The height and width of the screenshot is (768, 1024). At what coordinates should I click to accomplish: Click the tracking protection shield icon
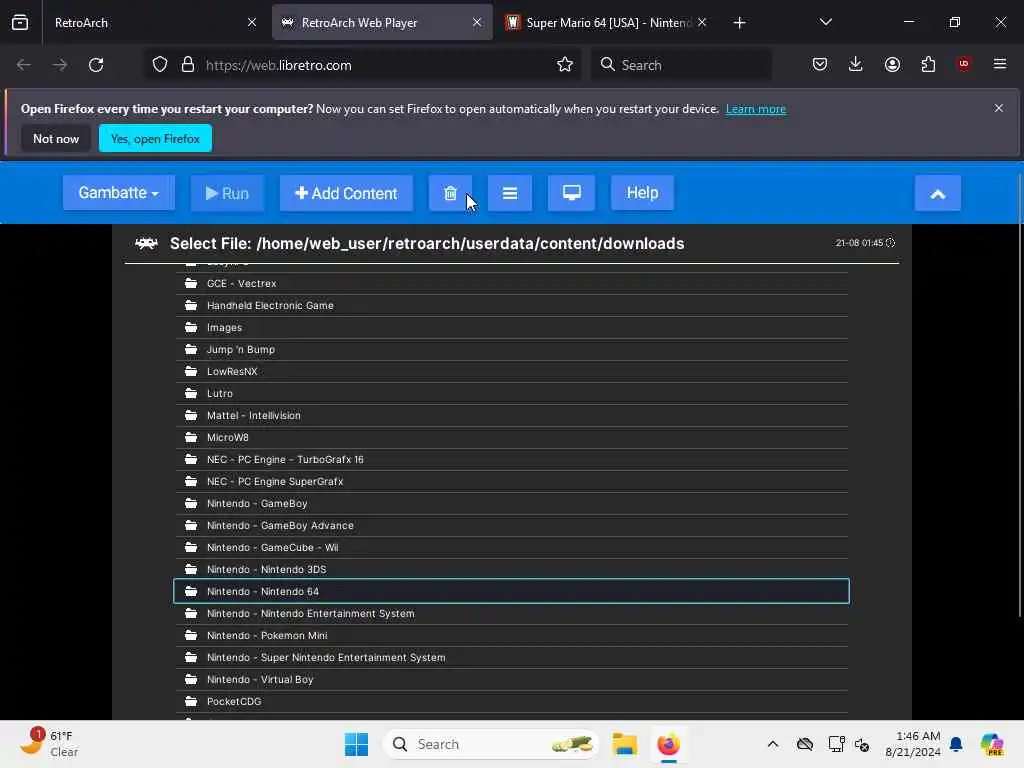point(160,65)
